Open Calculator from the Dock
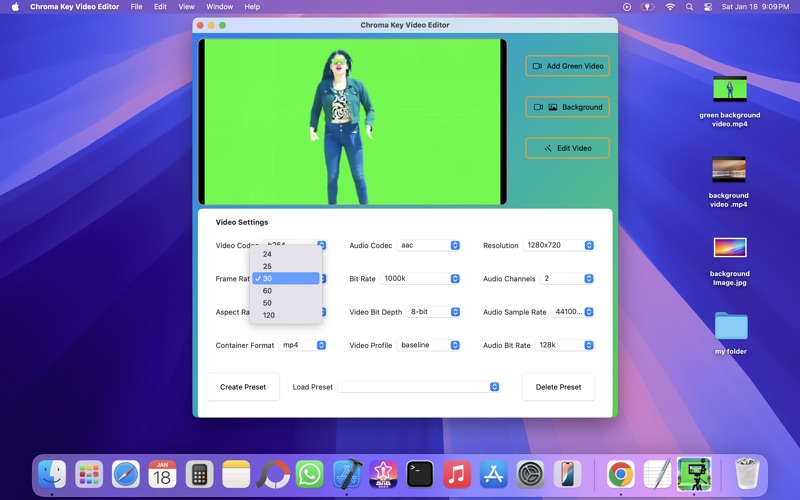 [x=199, y=474]
